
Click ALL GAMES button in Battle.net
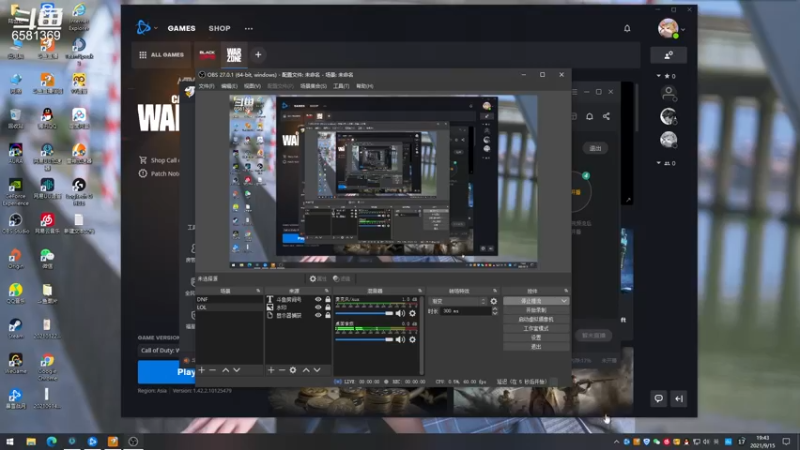click(x=161, y=55)
